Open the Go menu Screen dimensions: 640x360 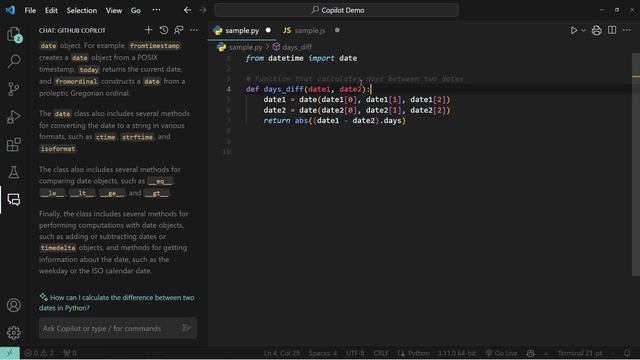(136, 10)
